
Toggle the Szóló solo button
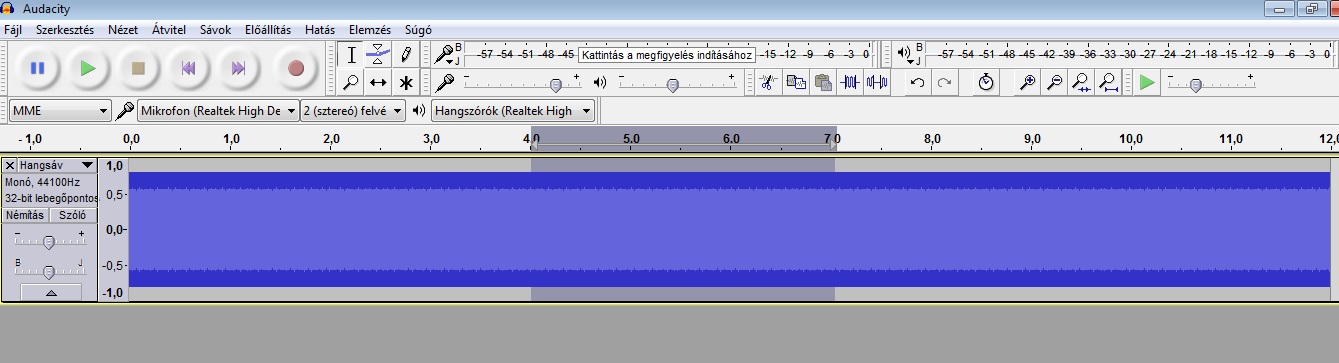pyautogui.click(x=72, y=215)
